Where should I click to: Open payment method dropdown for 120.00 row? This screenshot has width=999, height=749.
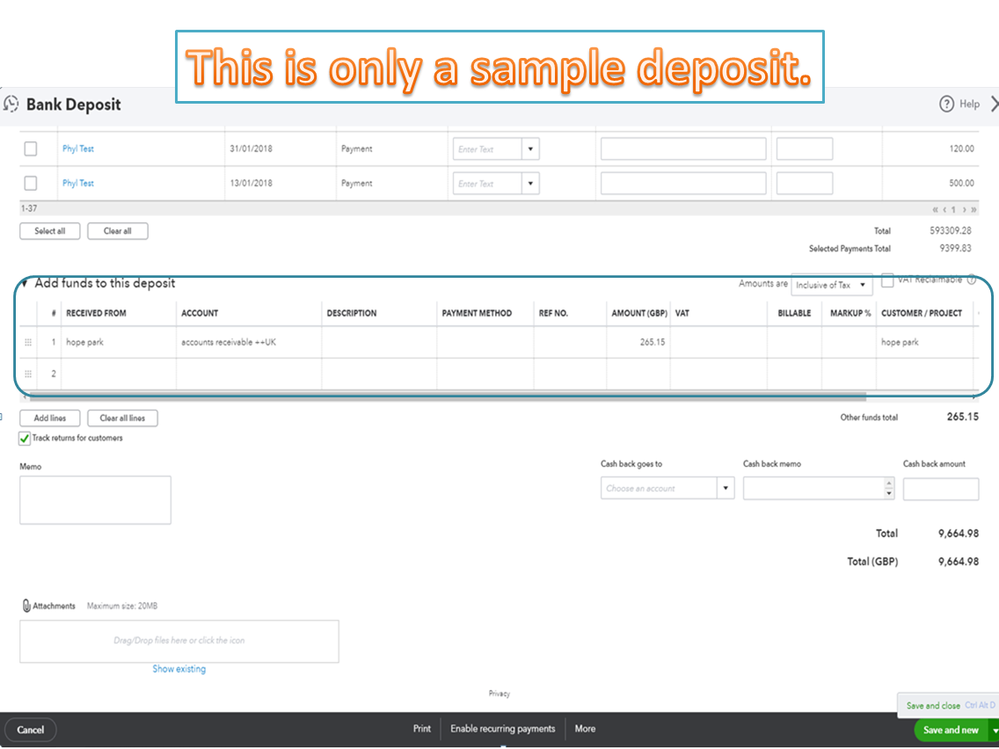tap(530, 149)
